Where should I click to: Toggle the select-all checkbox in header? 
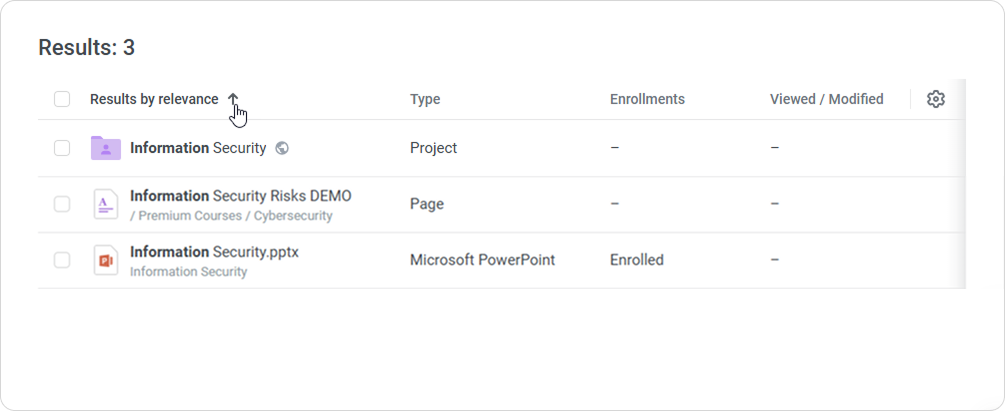[62, 99]
